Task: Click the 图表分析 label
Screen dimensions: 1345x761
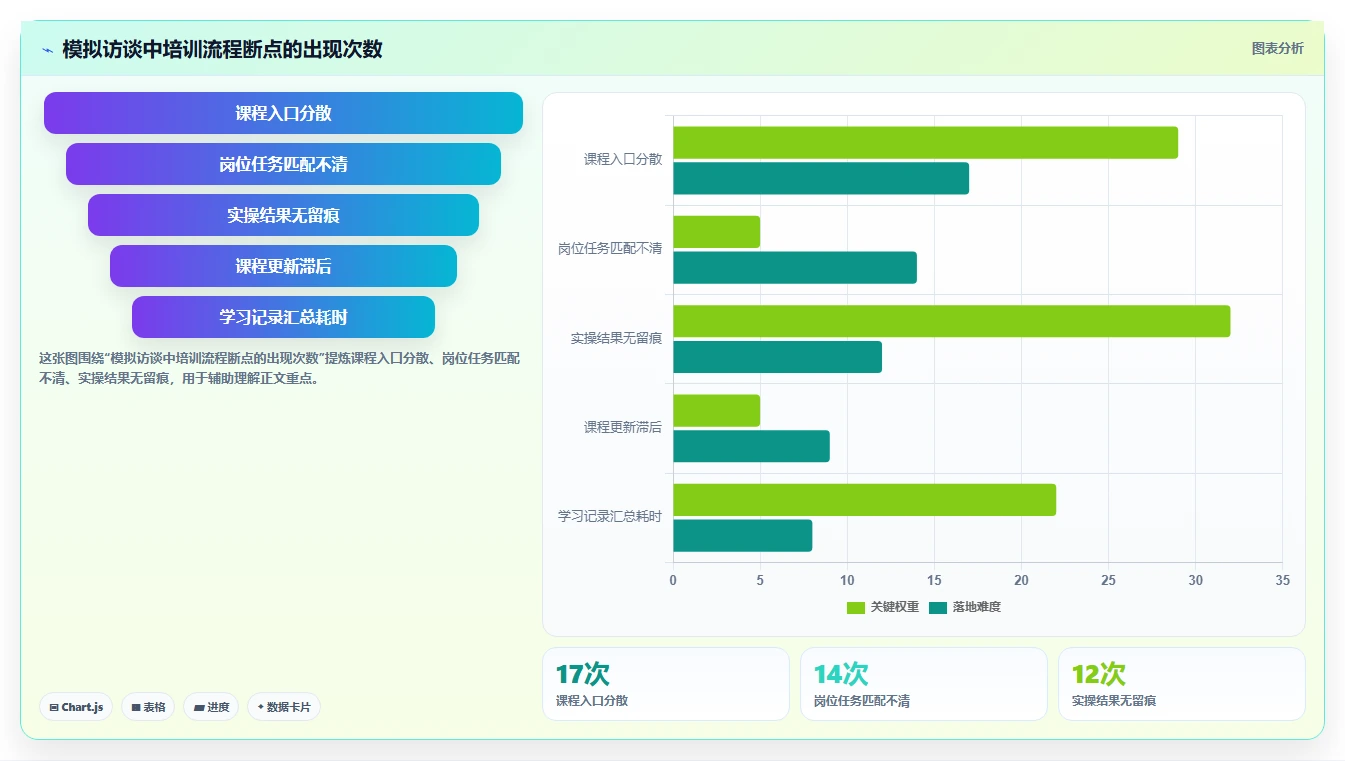Action: coord(1278,48)
